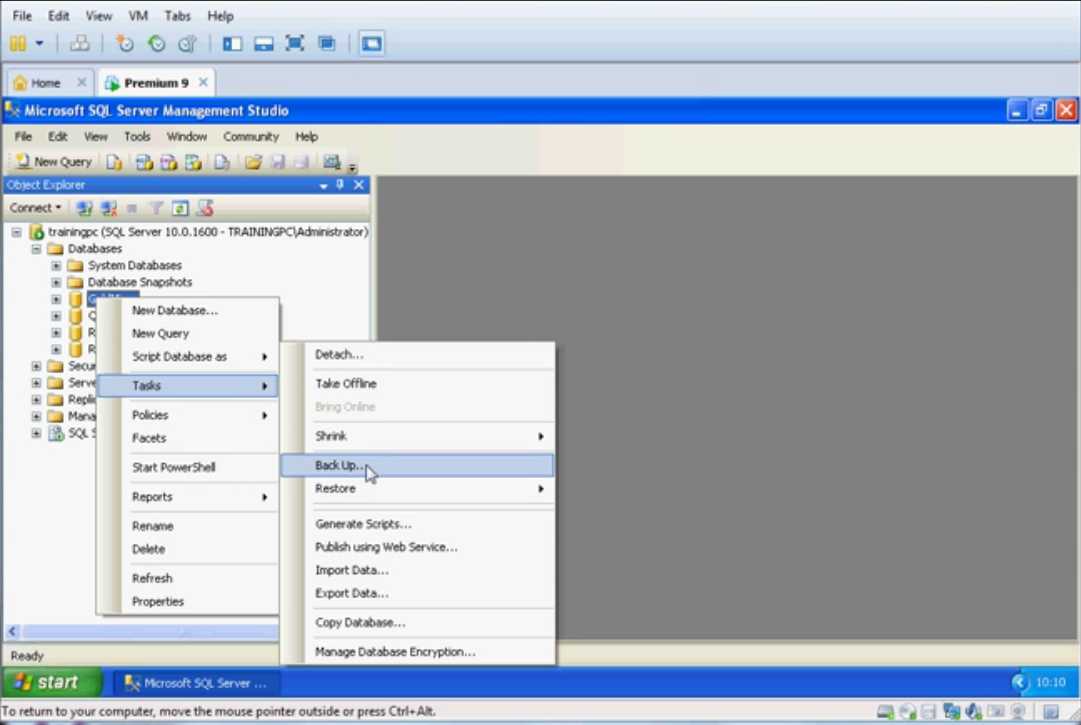Viewport: 1081px width, 725px height.
Task: Click the Analysis Services DMX Query icon
Action: click(169, 162)
